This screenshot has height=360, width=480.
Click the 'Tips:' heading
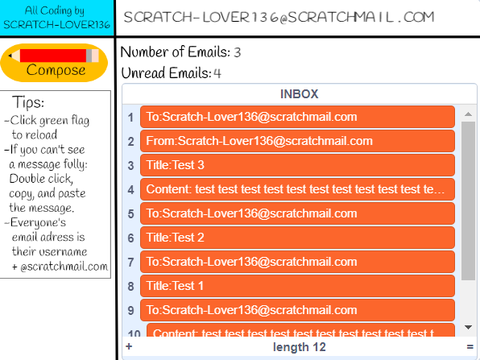click(28, 102)
